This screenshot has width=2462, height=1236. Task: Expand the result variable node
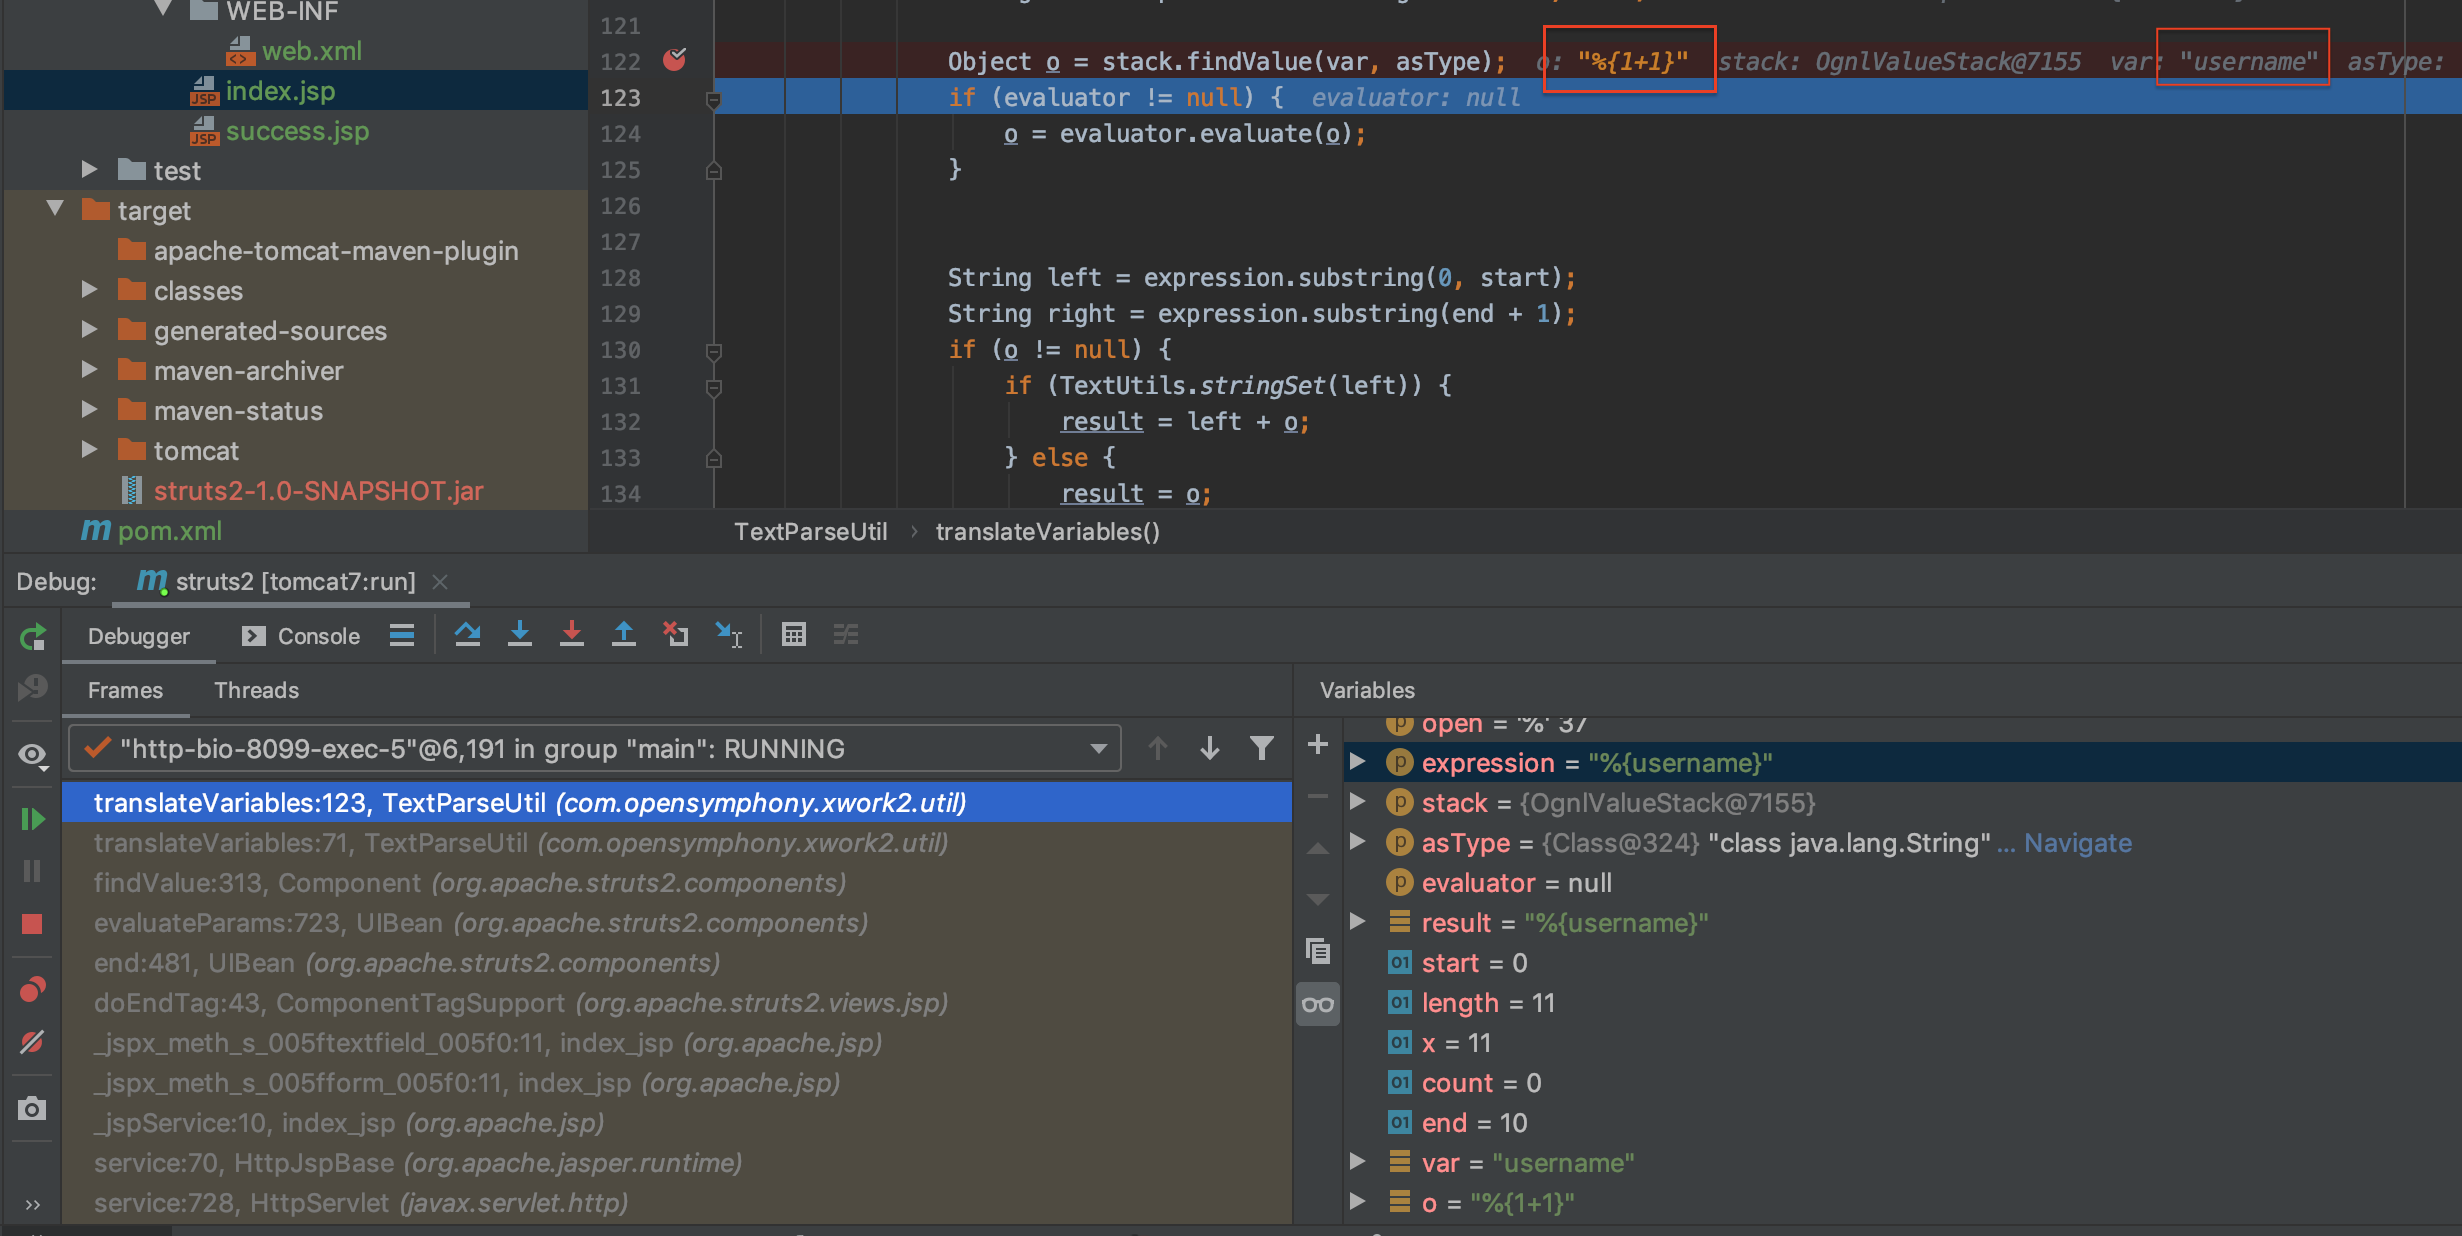(x=1357, y=922)
